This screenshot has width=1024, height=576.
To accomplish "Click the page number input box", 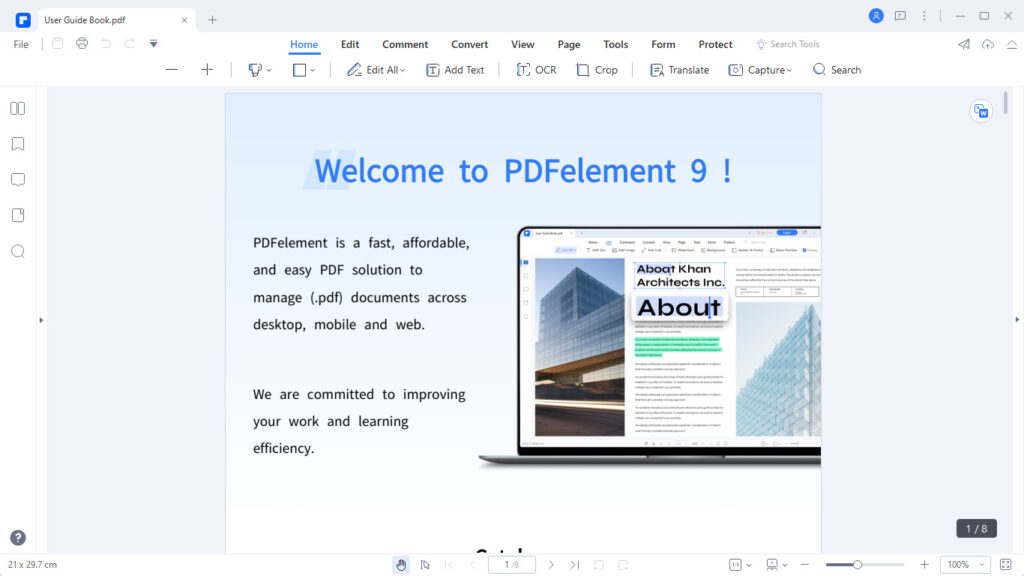I will [x=512, y=565].
